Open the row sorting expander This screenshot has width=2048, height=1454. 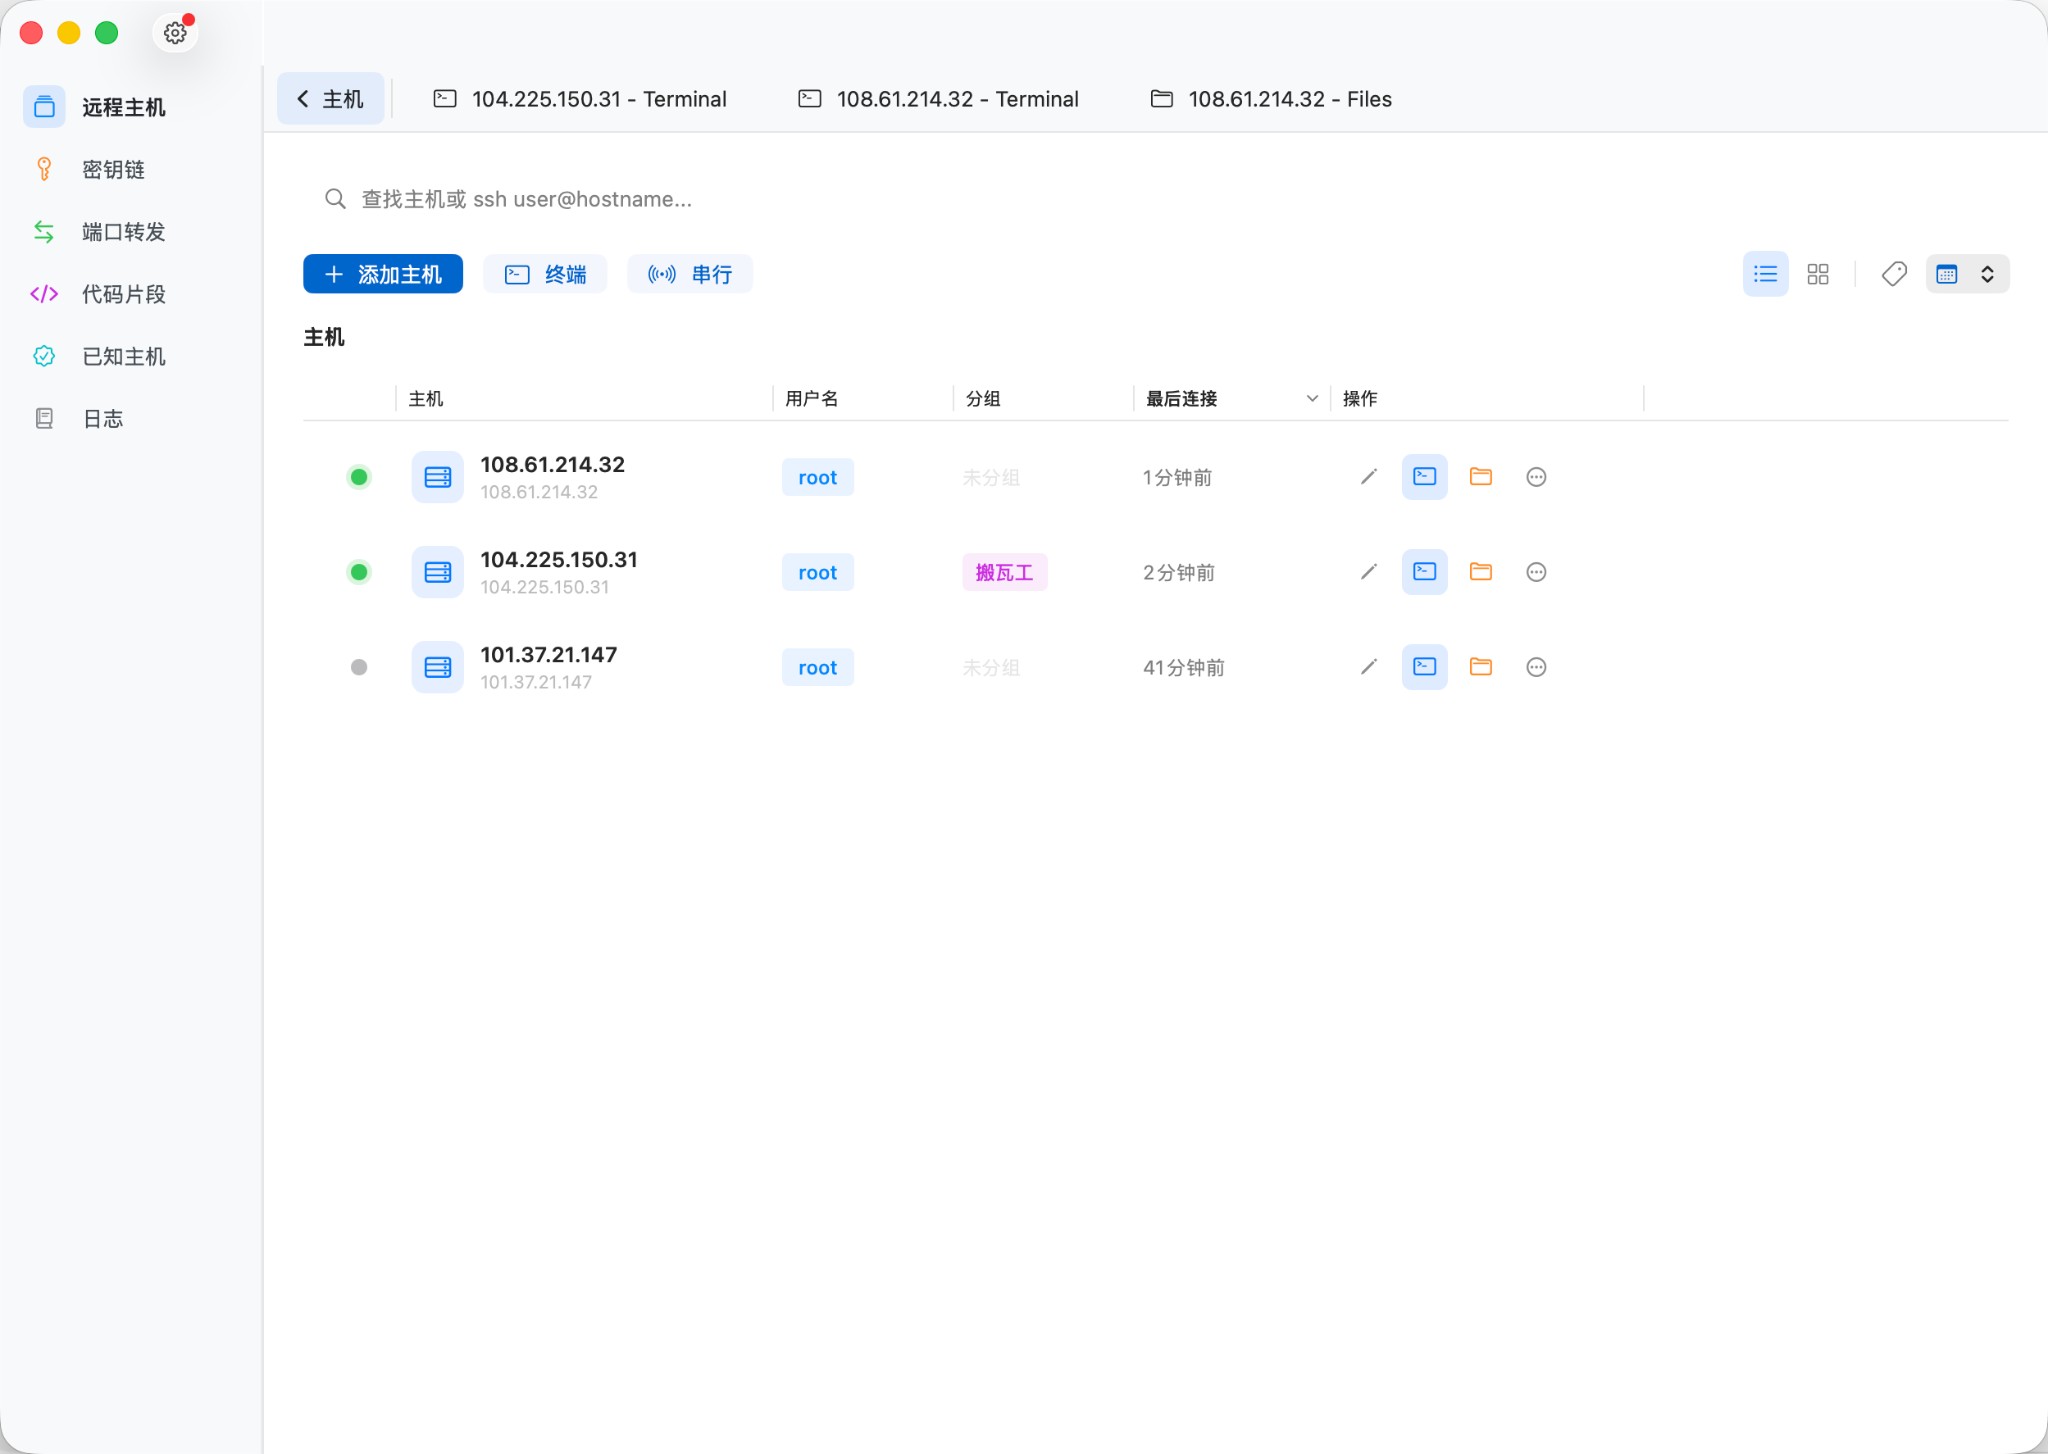(x=1986, y=273)
